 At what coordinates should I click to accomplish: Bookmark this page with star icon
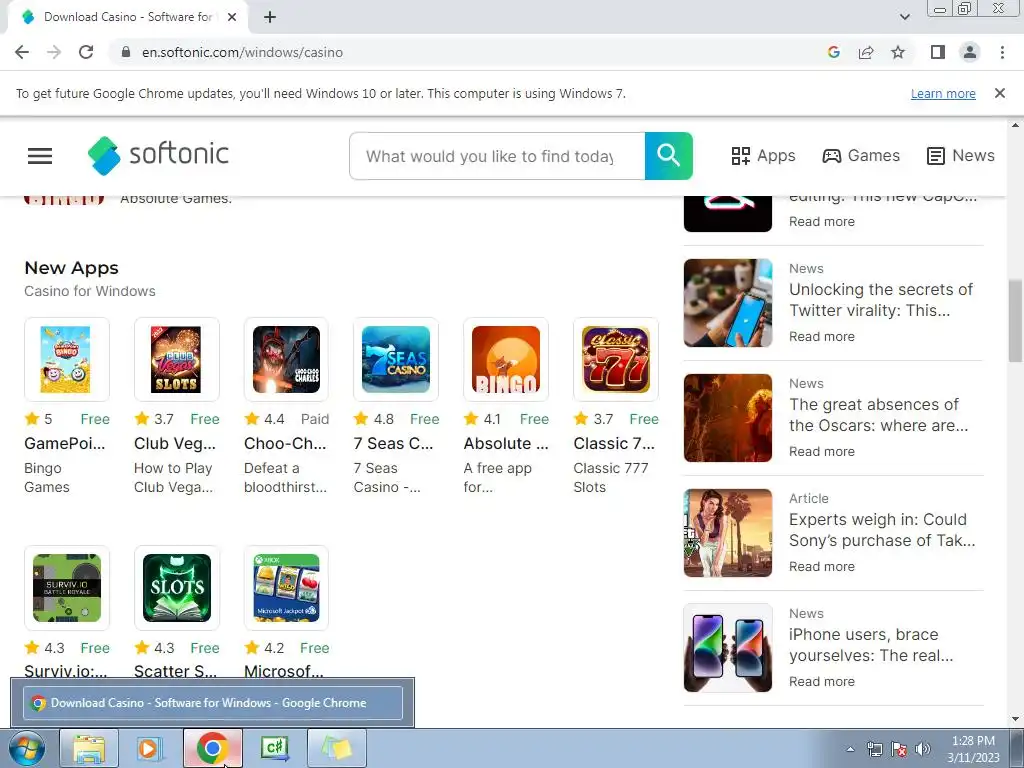898,52
